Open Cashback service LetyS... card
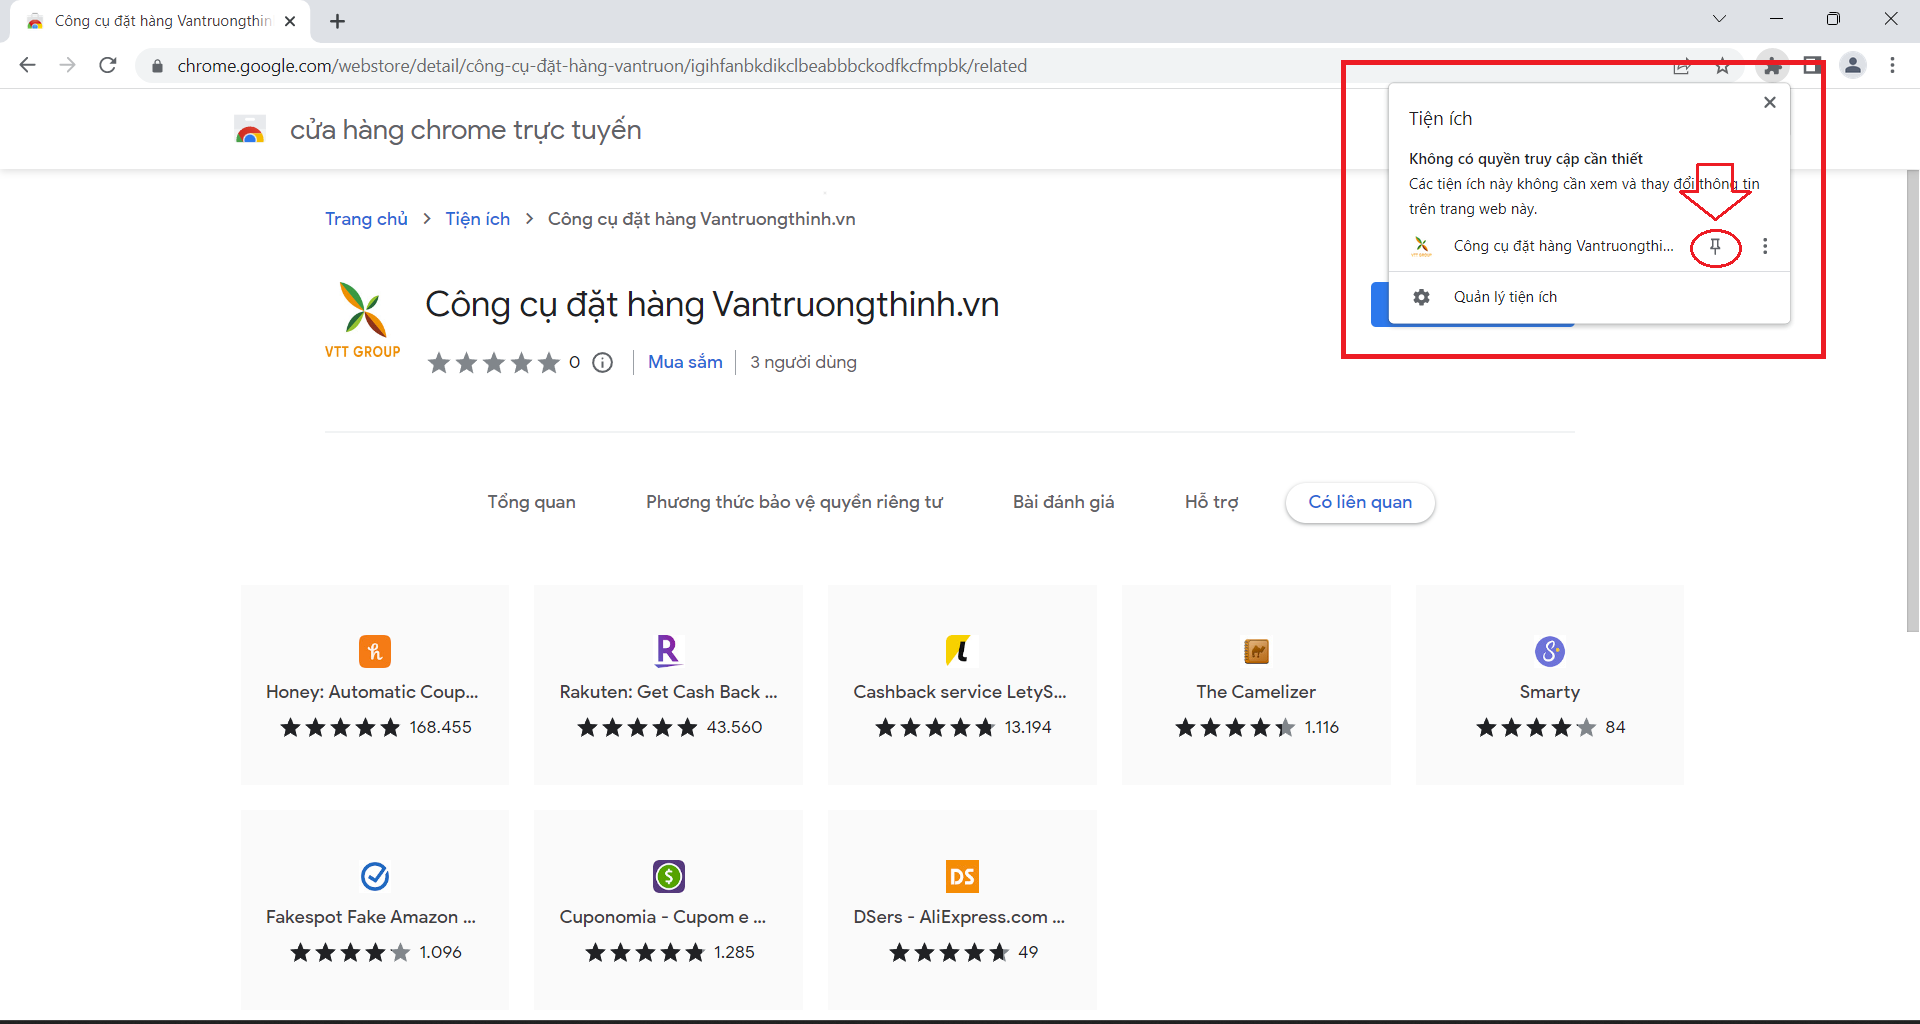 (x=962, y=685)
